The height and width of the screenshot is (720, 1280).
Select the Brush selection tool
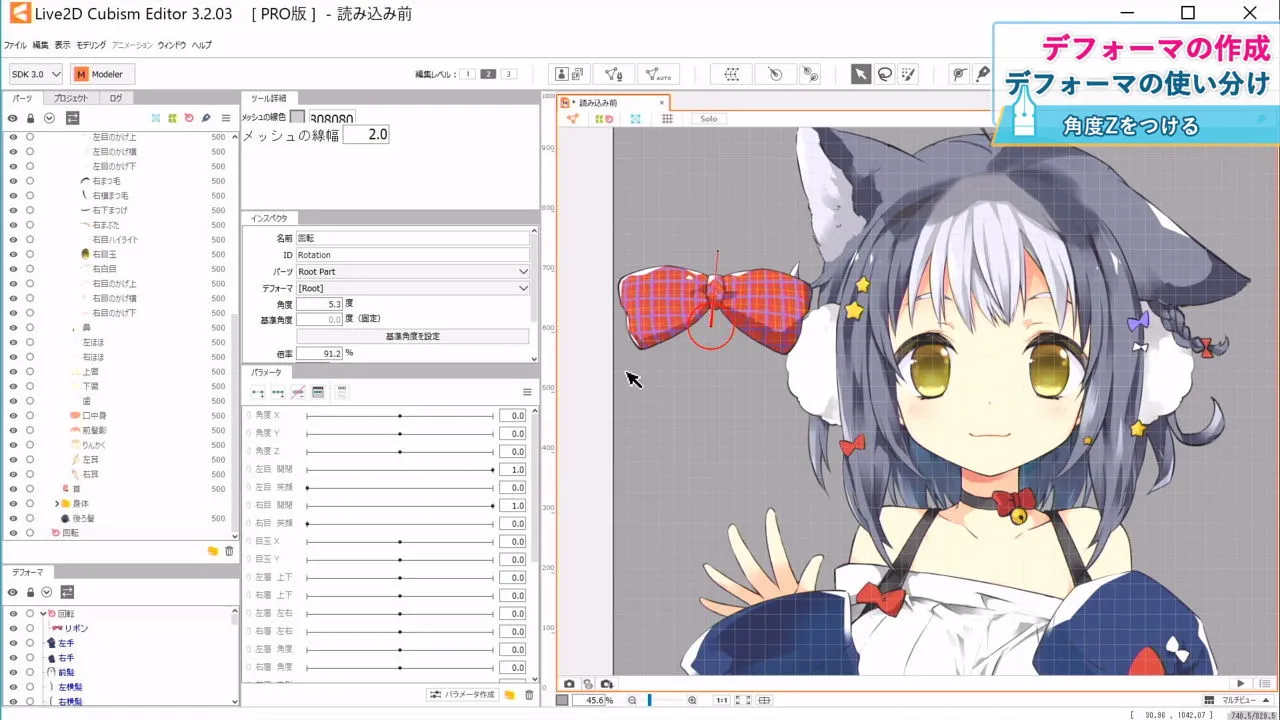(x=910, y=73)
